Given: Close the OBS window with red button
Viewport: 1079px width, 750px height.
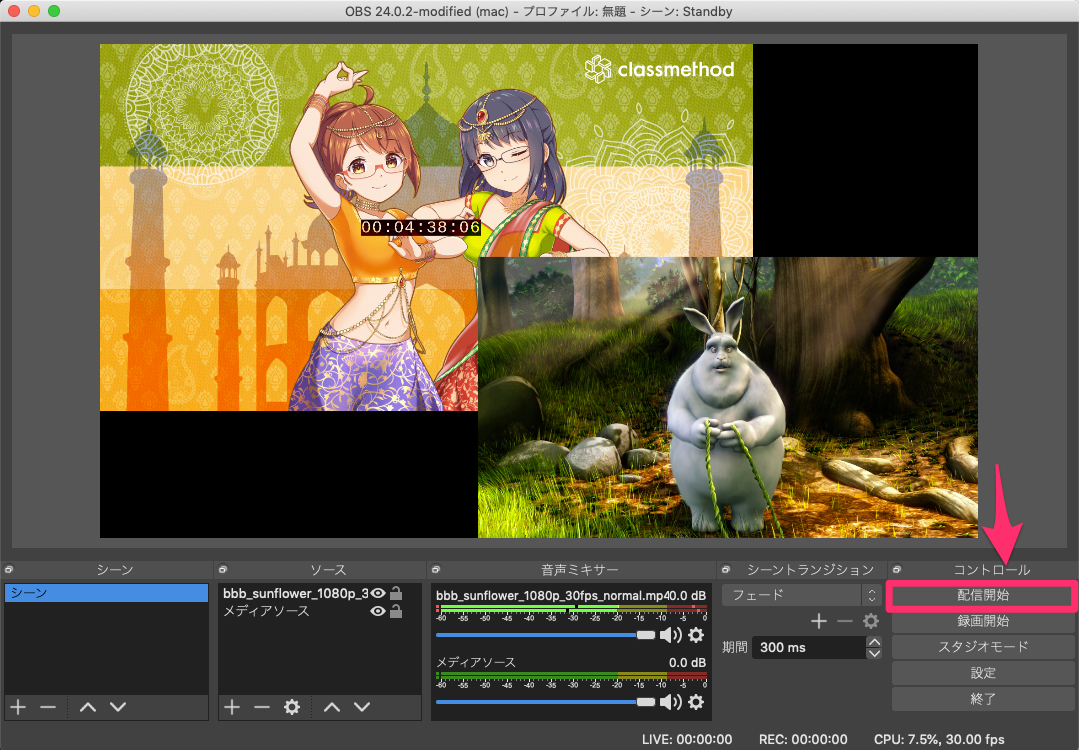Looking at the screenshot, I should [14, 11].
